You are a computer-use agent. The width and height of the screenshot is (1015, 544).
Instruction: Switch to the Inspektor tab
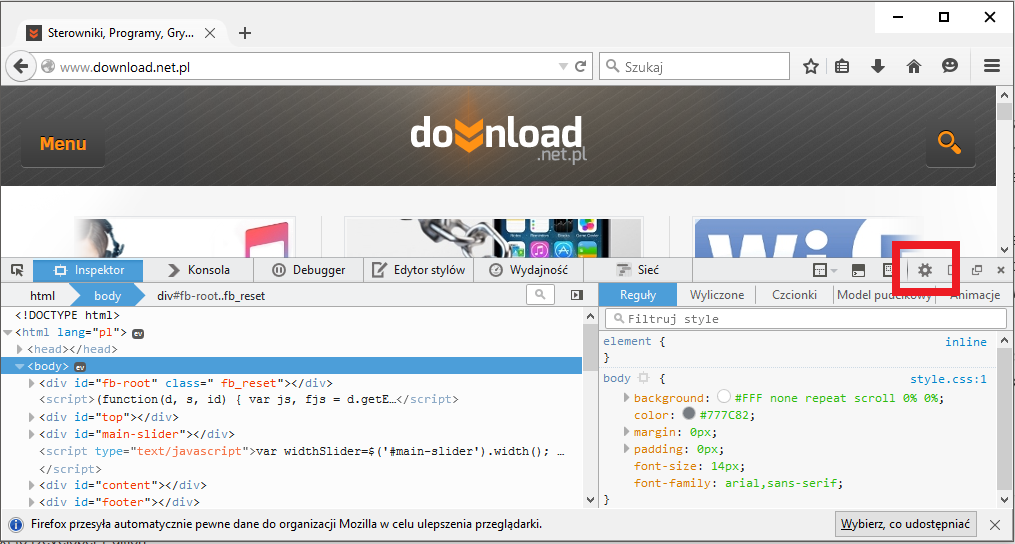tap(88, 270)
